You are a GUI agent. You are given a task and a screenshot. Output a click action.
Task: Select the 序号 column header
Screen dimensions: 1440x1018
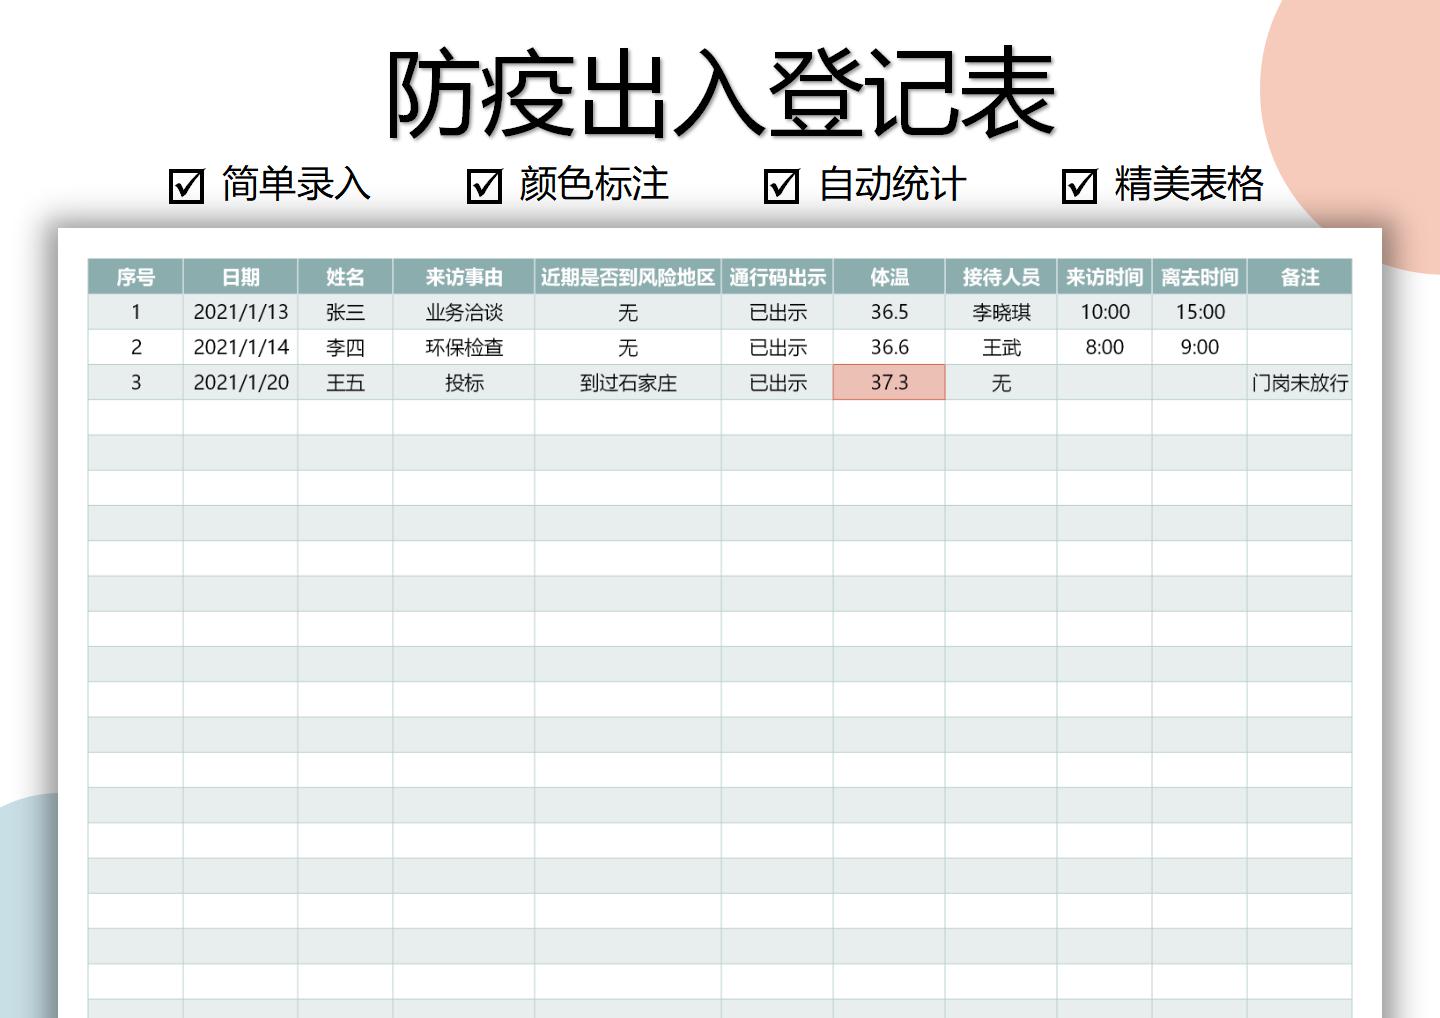click(135, 277)
